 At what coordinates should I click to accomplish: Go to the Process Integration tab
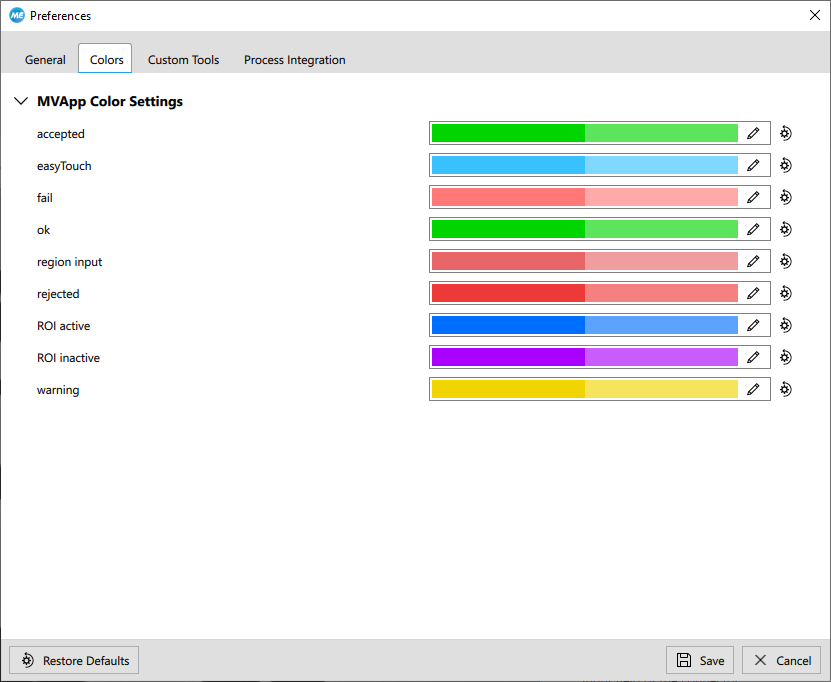coord(294,60)
